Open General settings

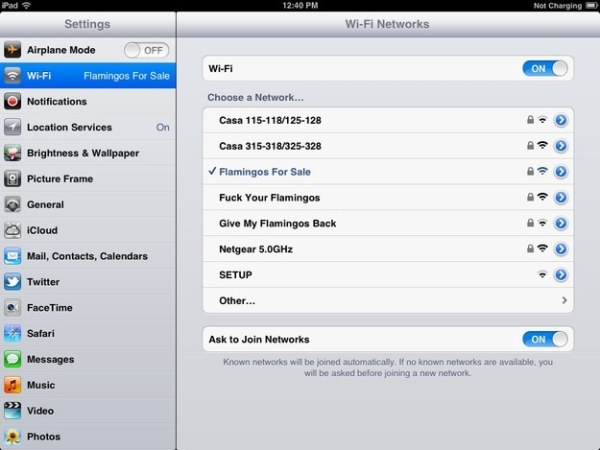88,204
